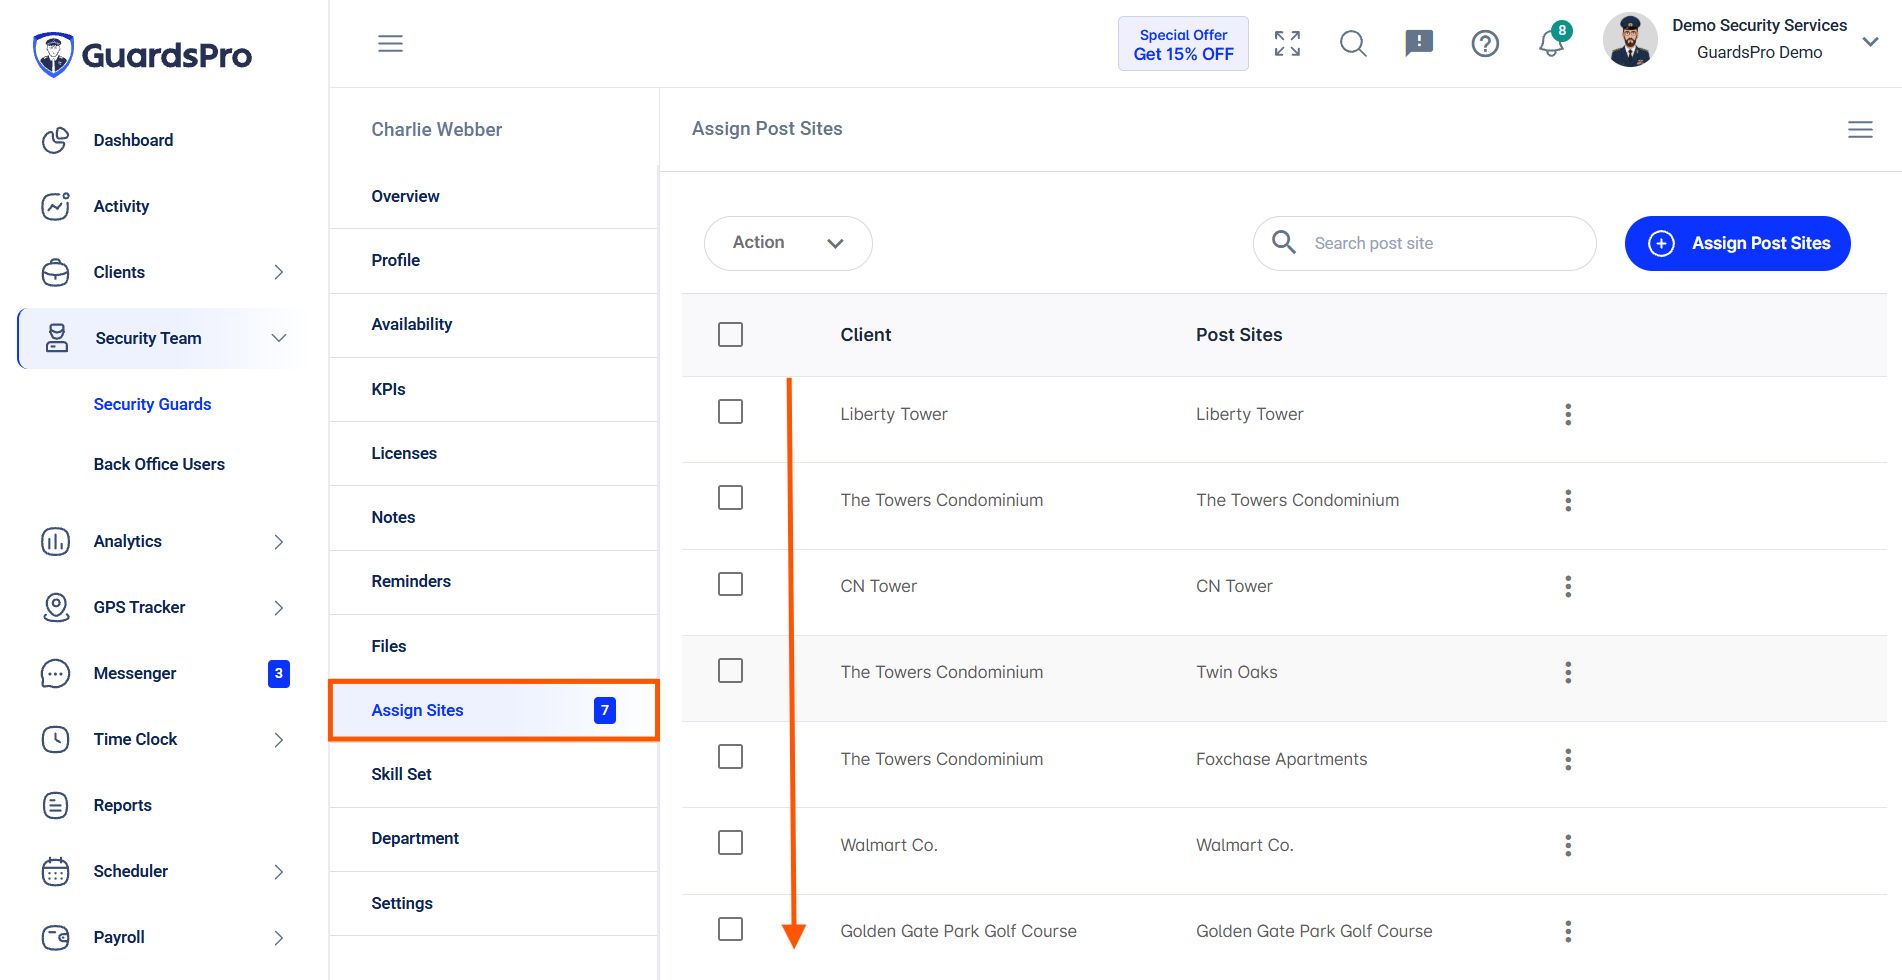The width and height of the screenshot is (1902, 980).
Task: Check the Liberty Tower row checkbox
Action: click(x=731, y=412)
